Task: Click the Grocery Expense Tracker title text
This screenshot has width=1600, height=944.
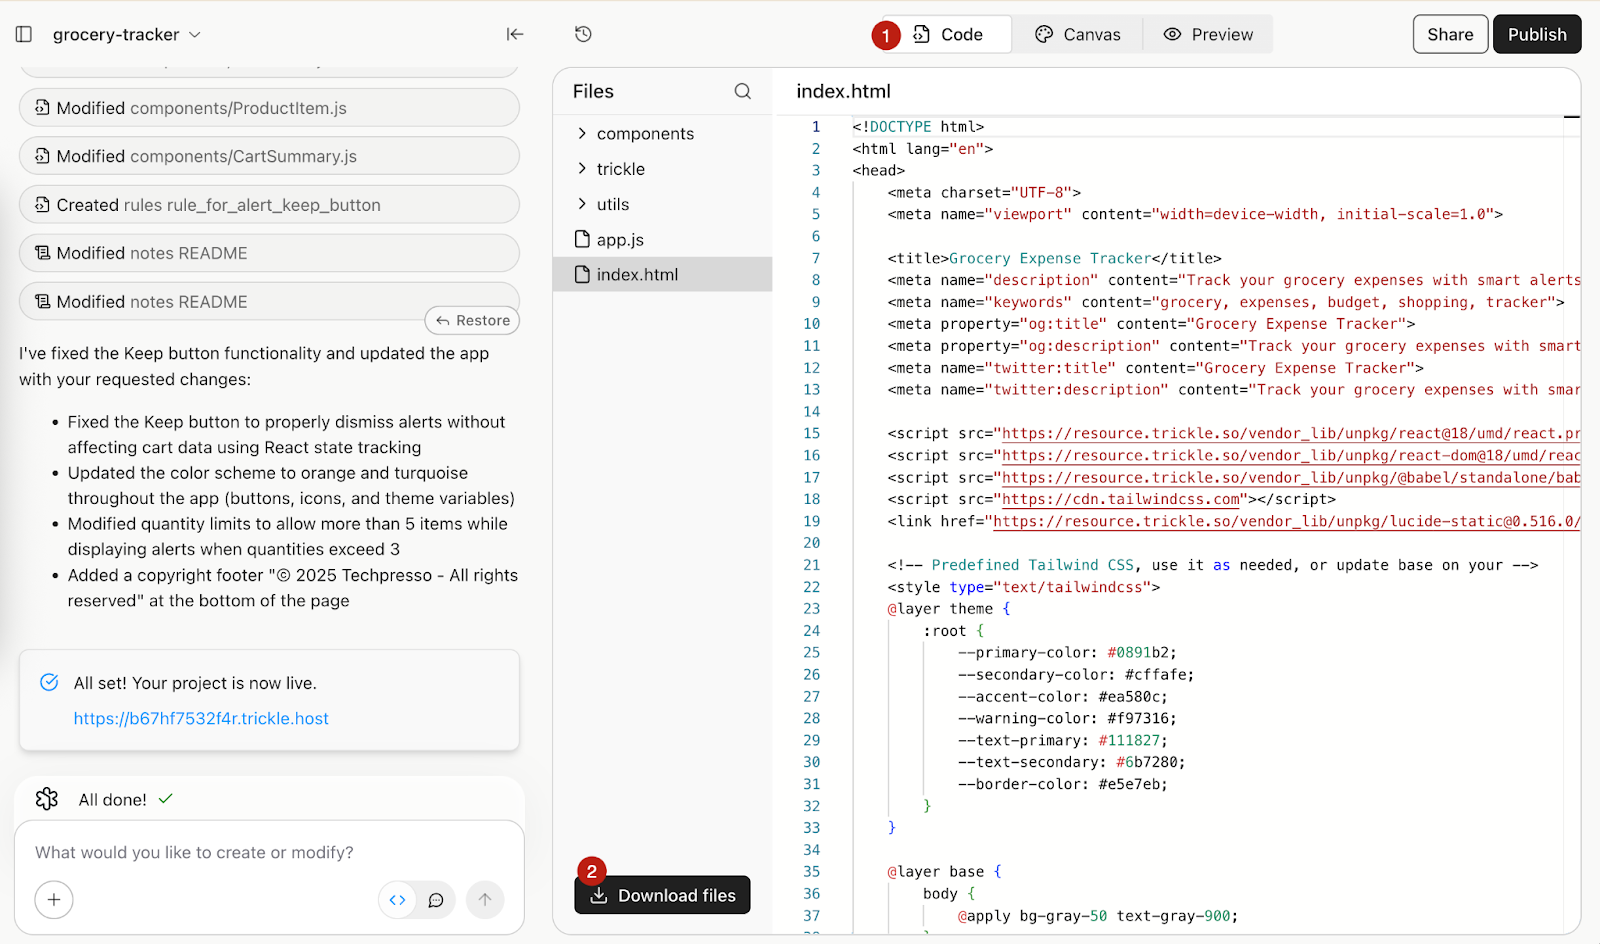Action: pyautogui.click(x=1050, y=258)
